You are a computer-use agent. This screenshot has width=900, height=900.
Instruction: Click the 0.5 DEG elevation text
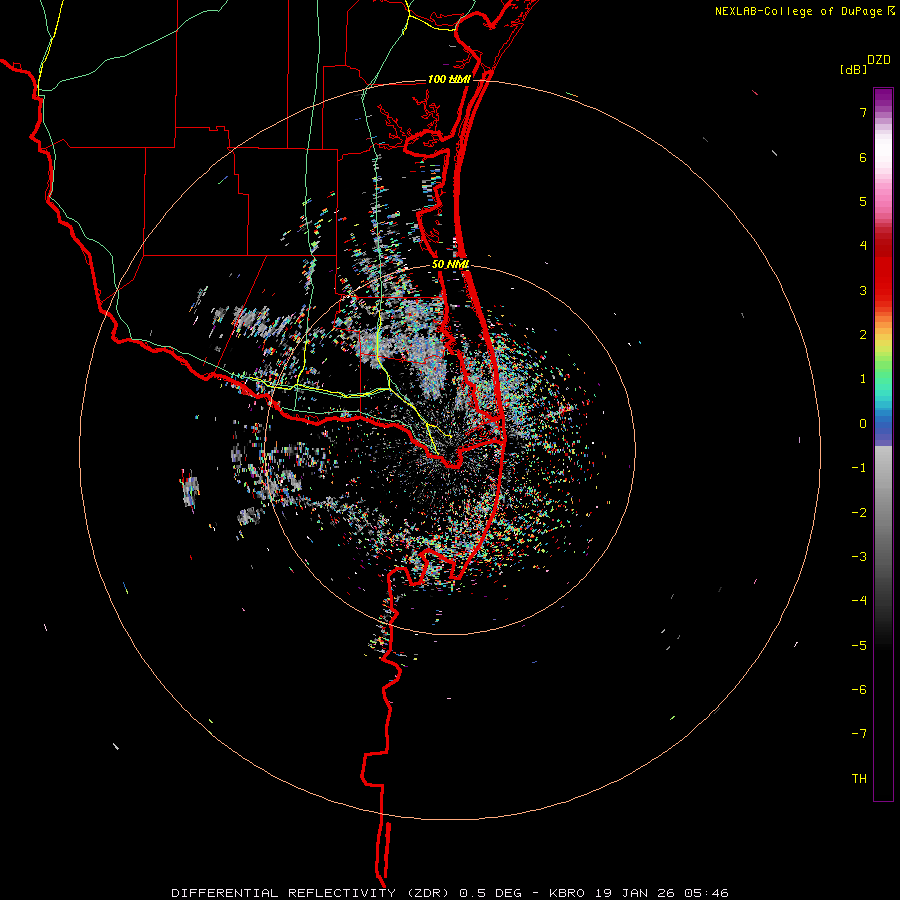[x=490, y=893]
